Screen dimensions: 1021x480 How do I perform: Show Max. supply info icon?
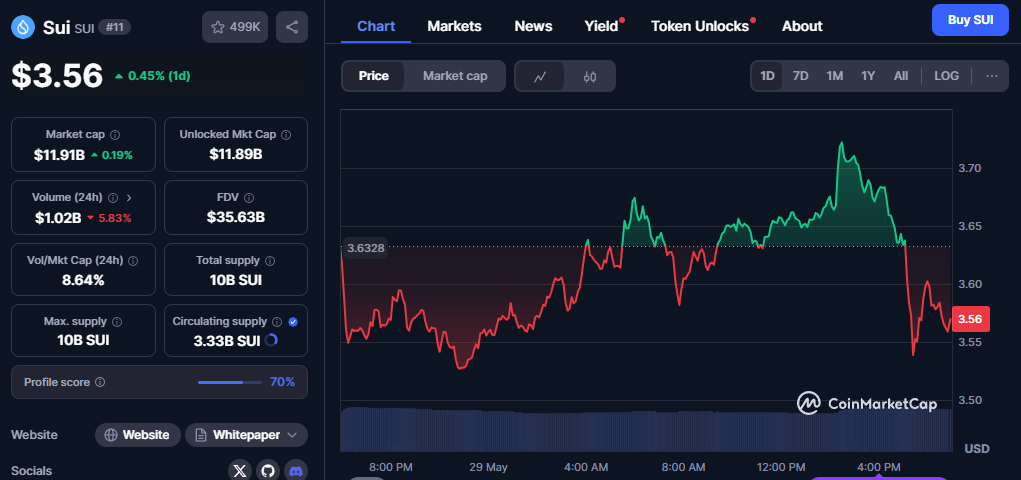click(117, 322)
